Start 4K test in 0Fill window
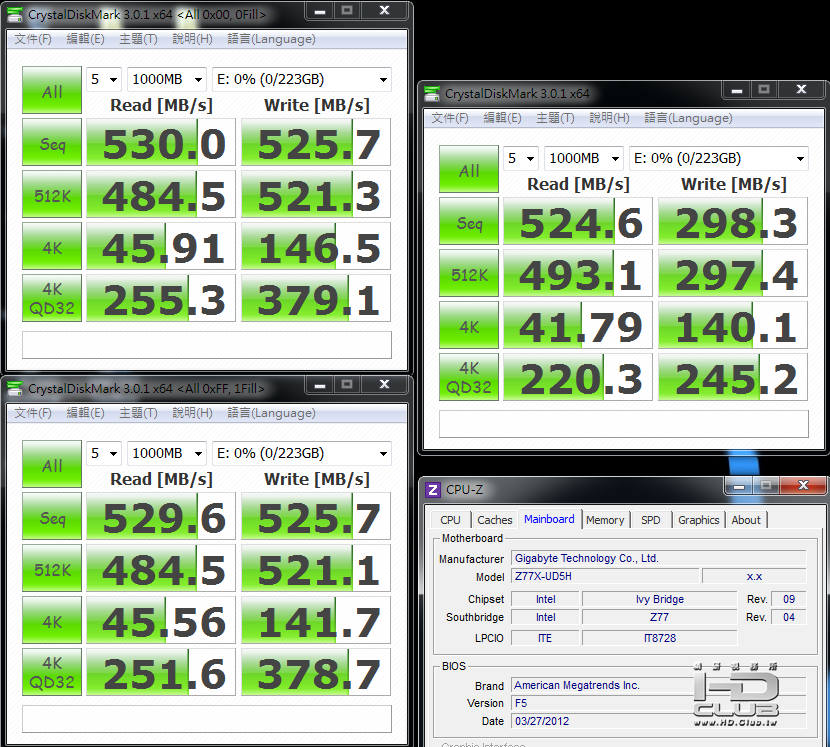This screenshot has width=830, height=747. click(52, 246)
